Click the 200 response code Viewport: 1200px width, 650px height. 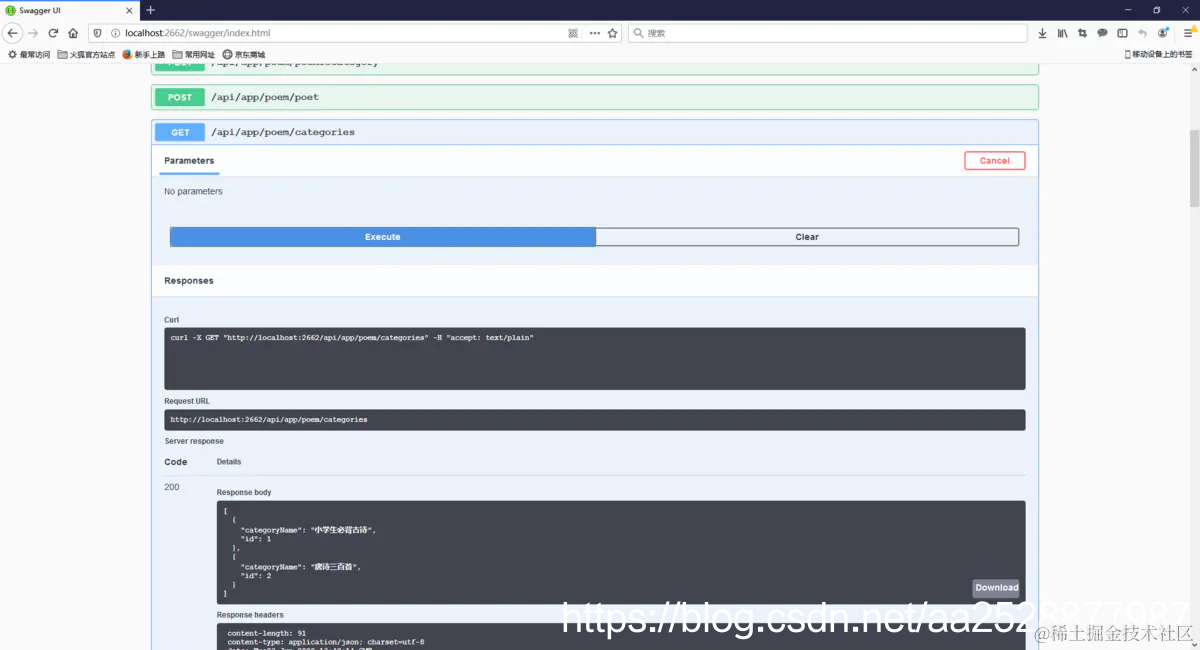pos(172,487)
